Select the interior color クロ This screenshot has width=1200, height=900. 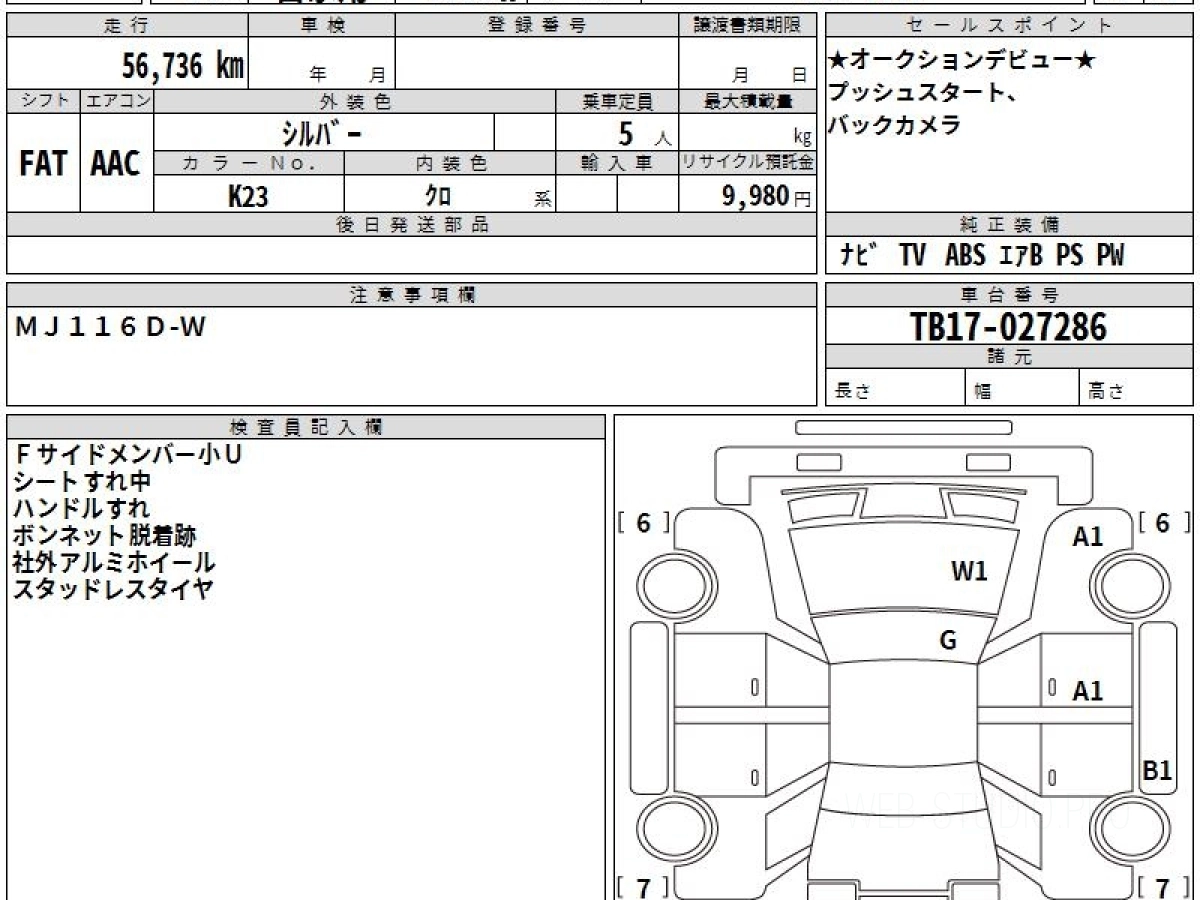tap(438, 196)
